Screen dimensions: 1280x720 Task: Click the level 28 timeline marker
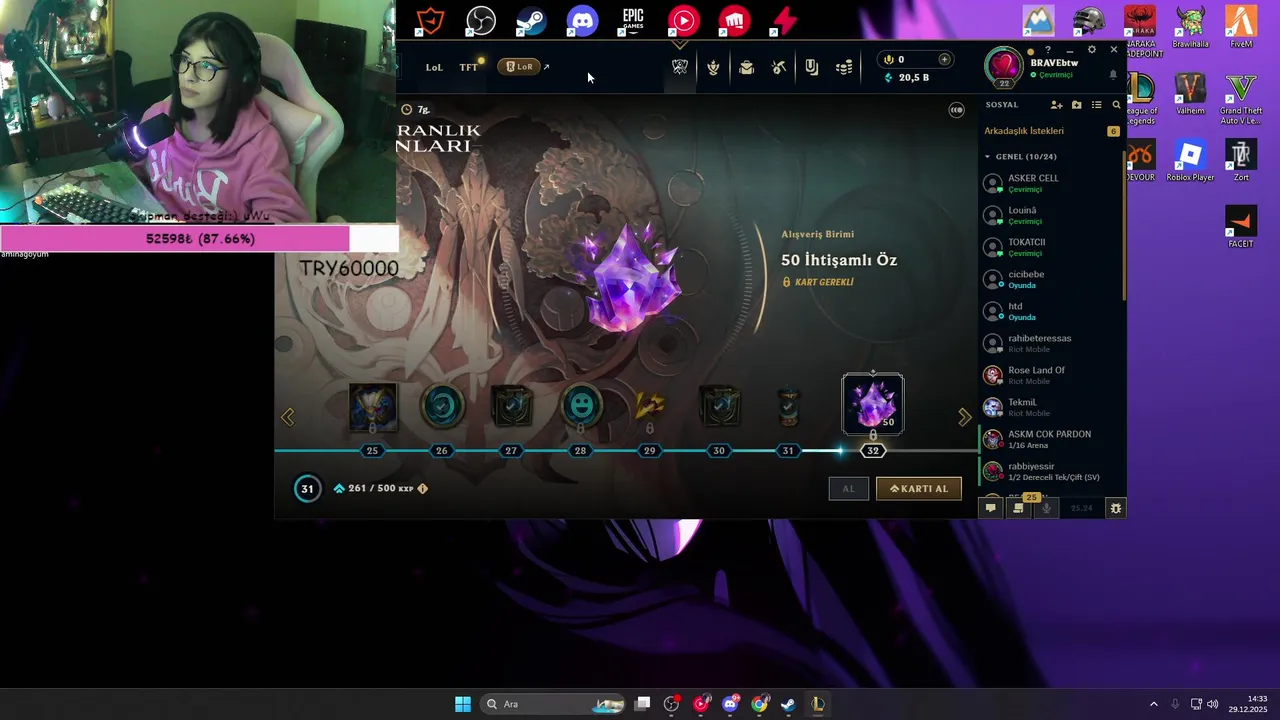click(580, 451)
